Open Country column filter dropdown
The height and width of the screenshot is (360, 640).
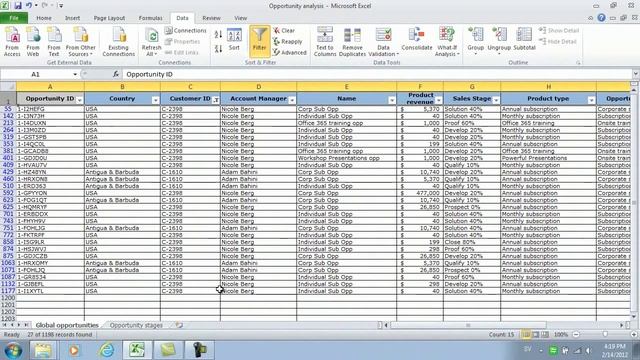click(155, 100)
